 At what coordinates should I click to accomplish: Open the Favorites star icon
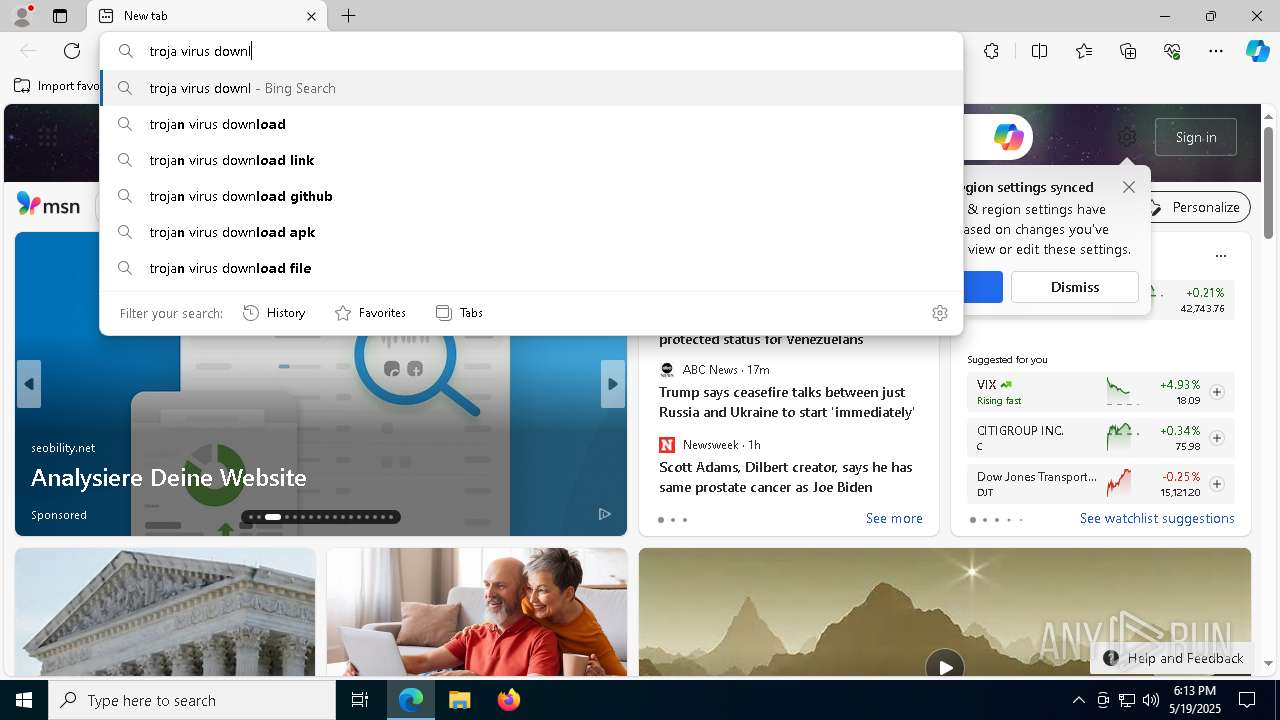[1084, 51]
